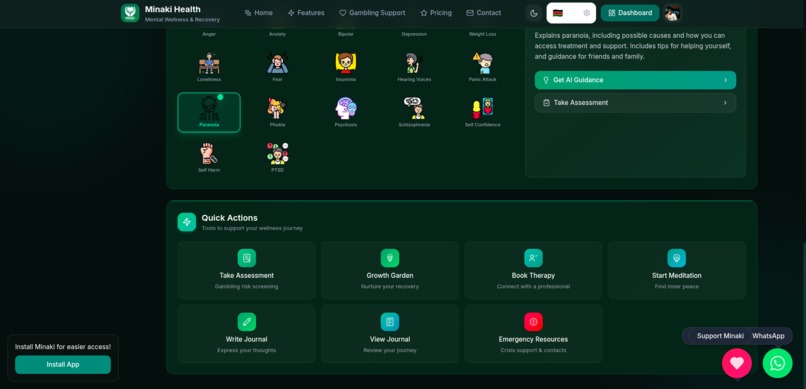Open Emergency Resources quick action
Screen dimensions: 806x389
pyautogui.click(x=533, y=334)
